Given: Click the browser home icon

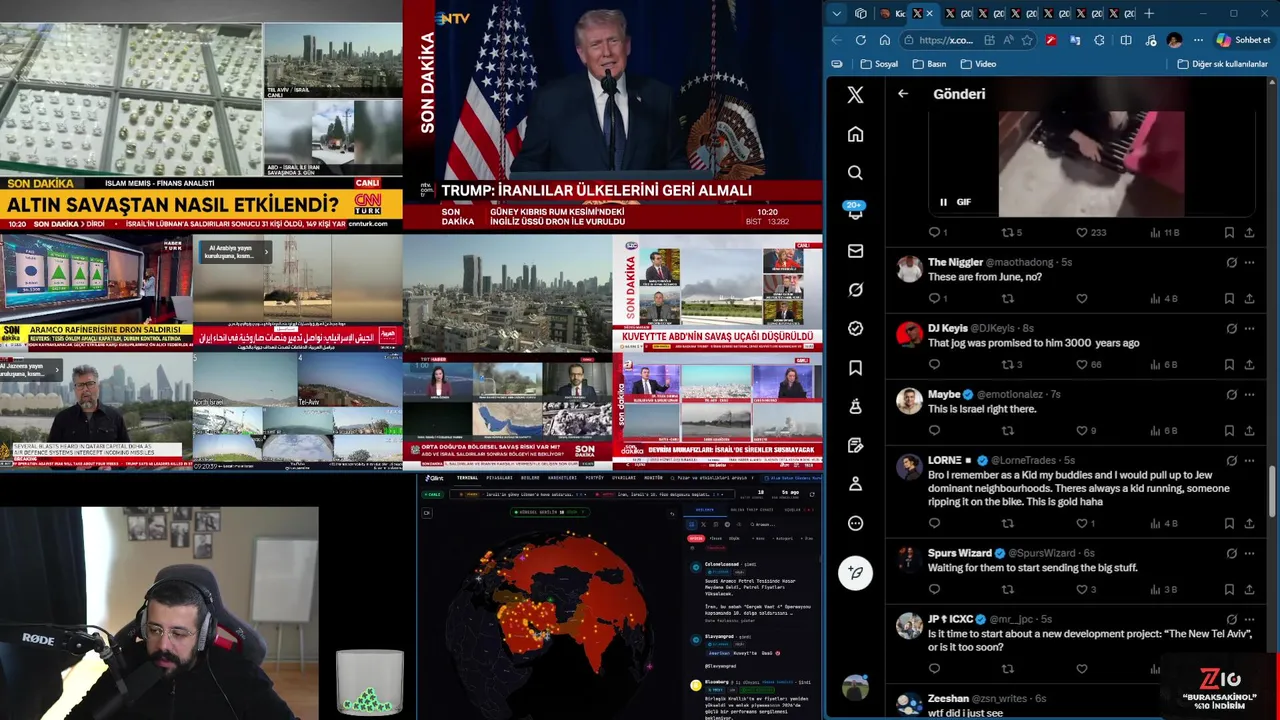Looking at the screenshot, I should point(884,40).
